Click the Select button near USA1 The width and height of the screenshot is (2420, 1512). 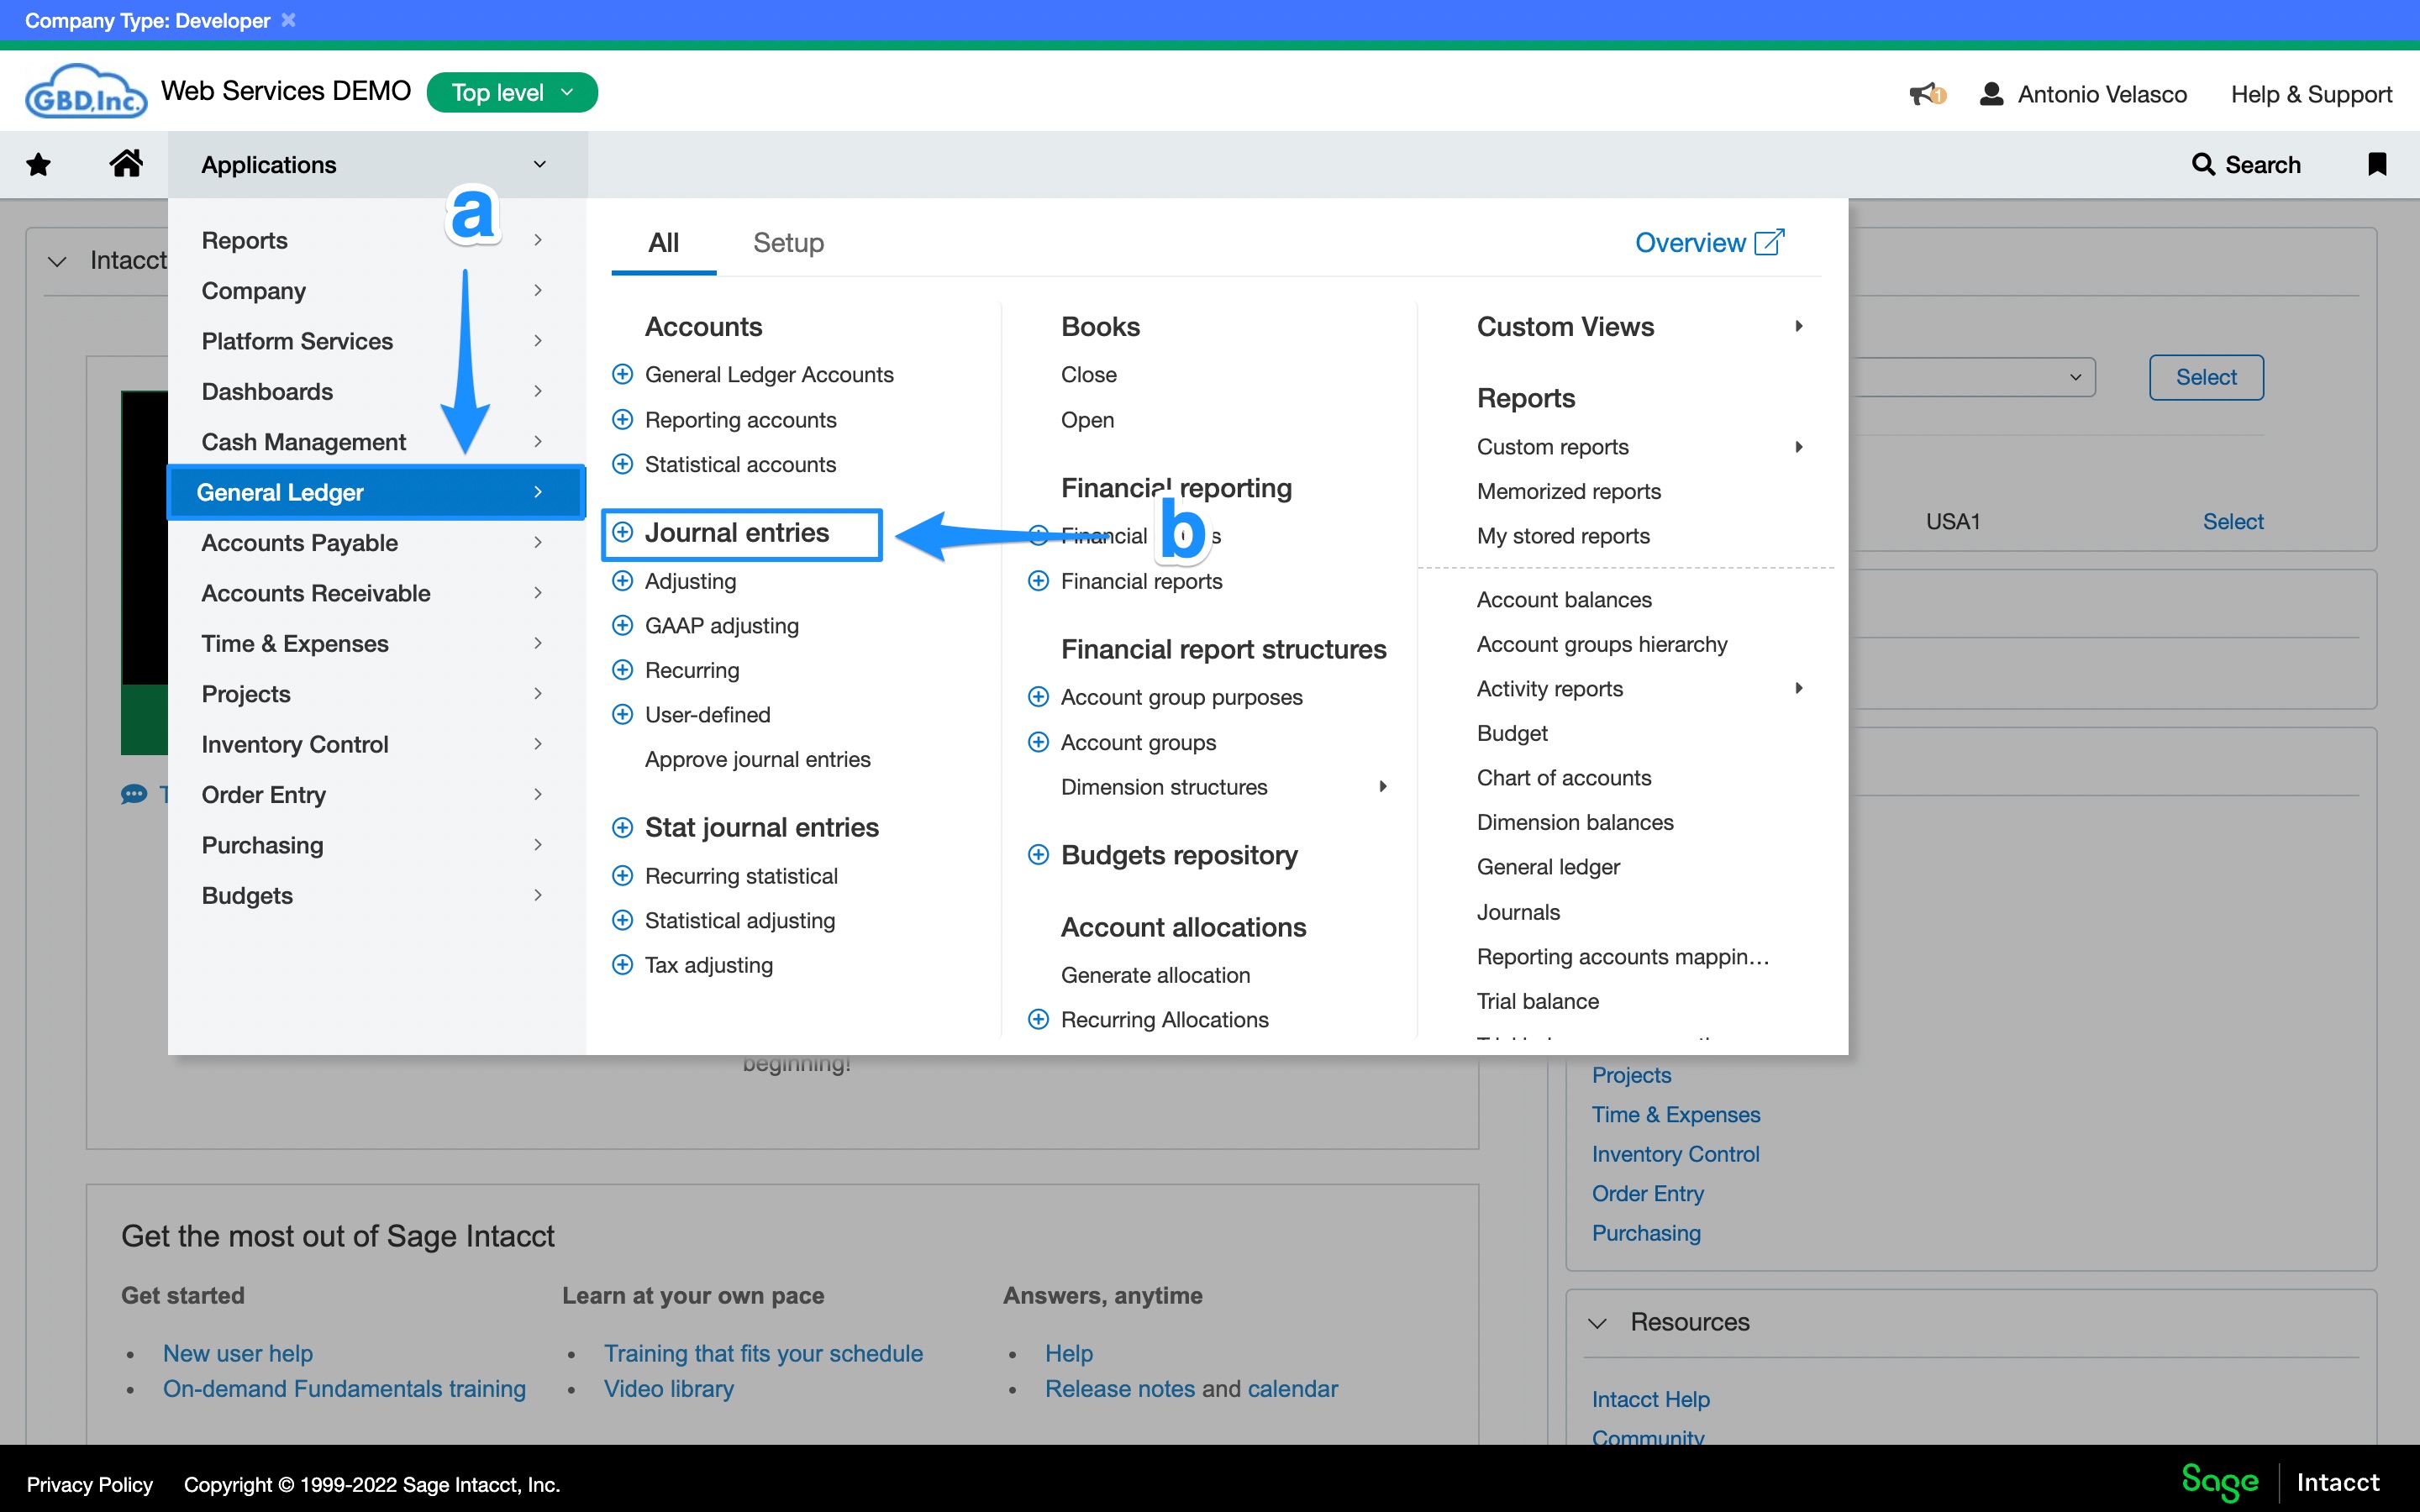tap(2233, 521)
